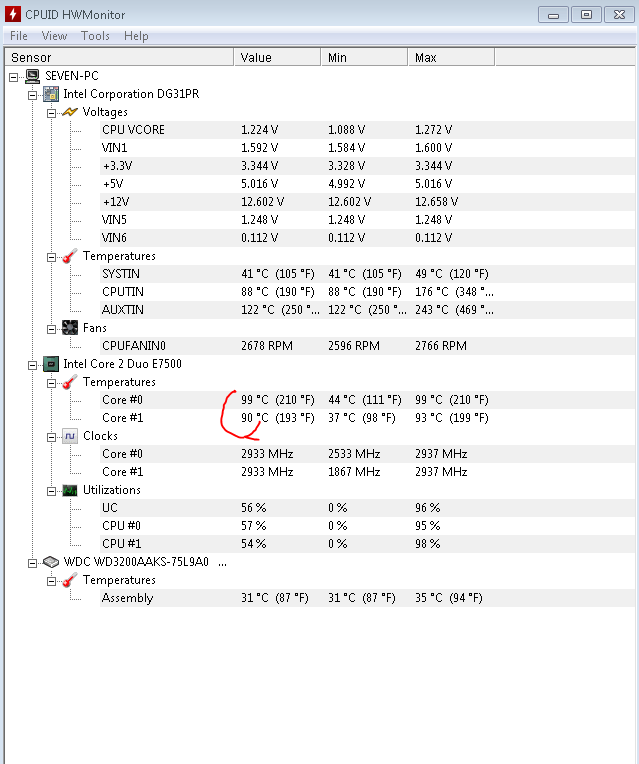This screenshot has width=639, height=764.
Task: Select the Assembly temperature row
Action: pyautogui.click(x=368, y=598)
